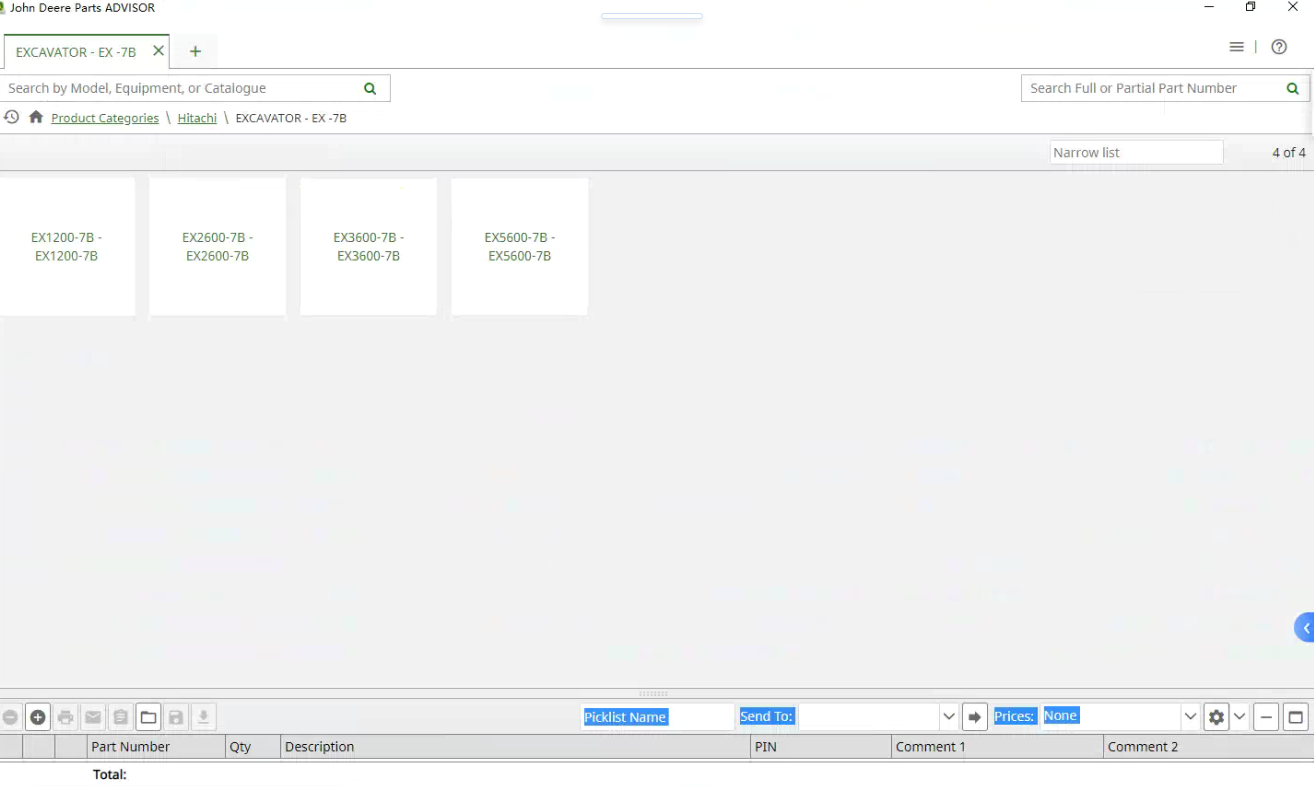Open the help question mark icon

coord(1279,47)
